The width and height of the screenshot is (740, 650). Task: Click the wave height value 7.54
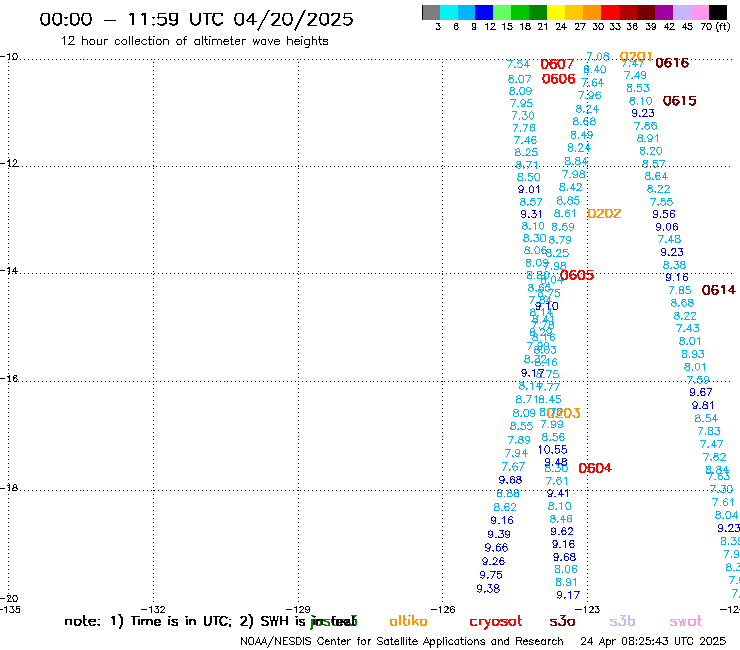click(518, 64)
